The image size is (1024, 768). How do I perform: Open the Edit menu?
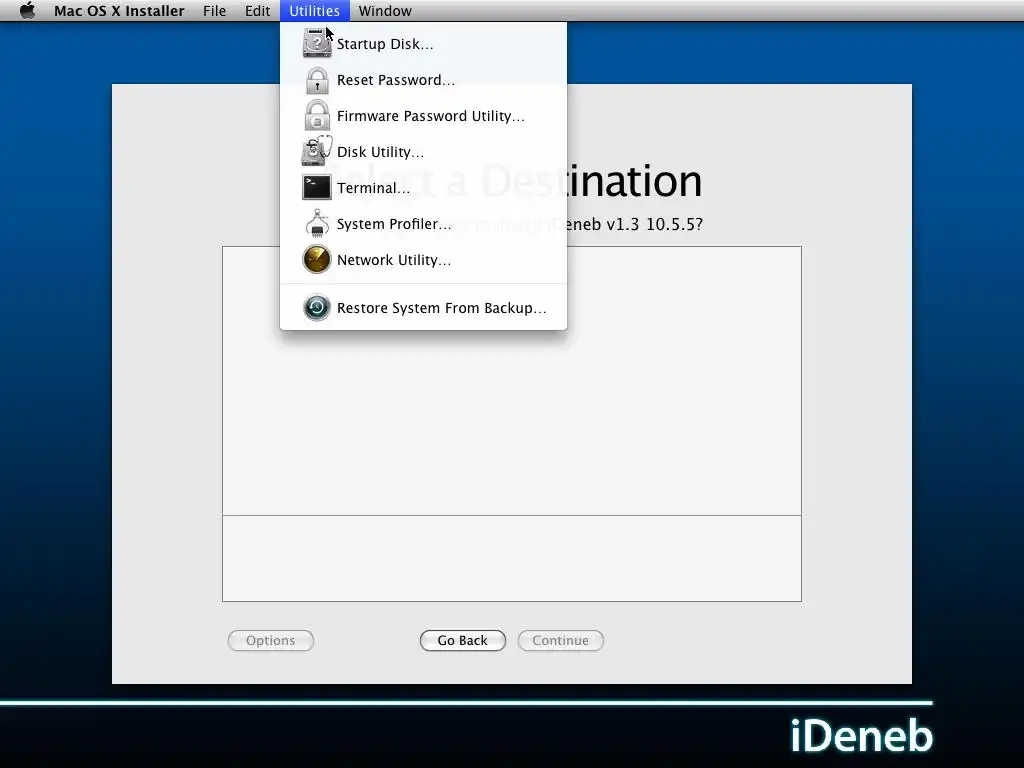257,10
